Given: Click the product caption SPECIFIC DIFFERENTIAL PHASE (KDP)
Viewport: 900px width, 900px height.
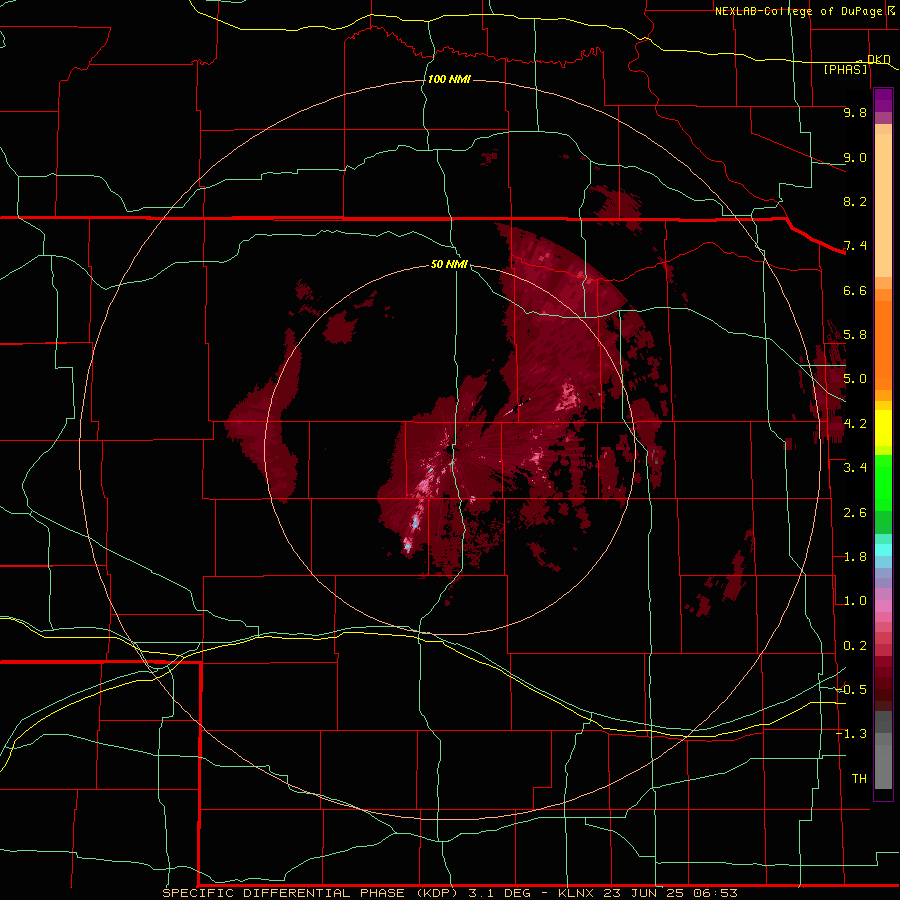Looking at the screenshot, I should point(310,893).
